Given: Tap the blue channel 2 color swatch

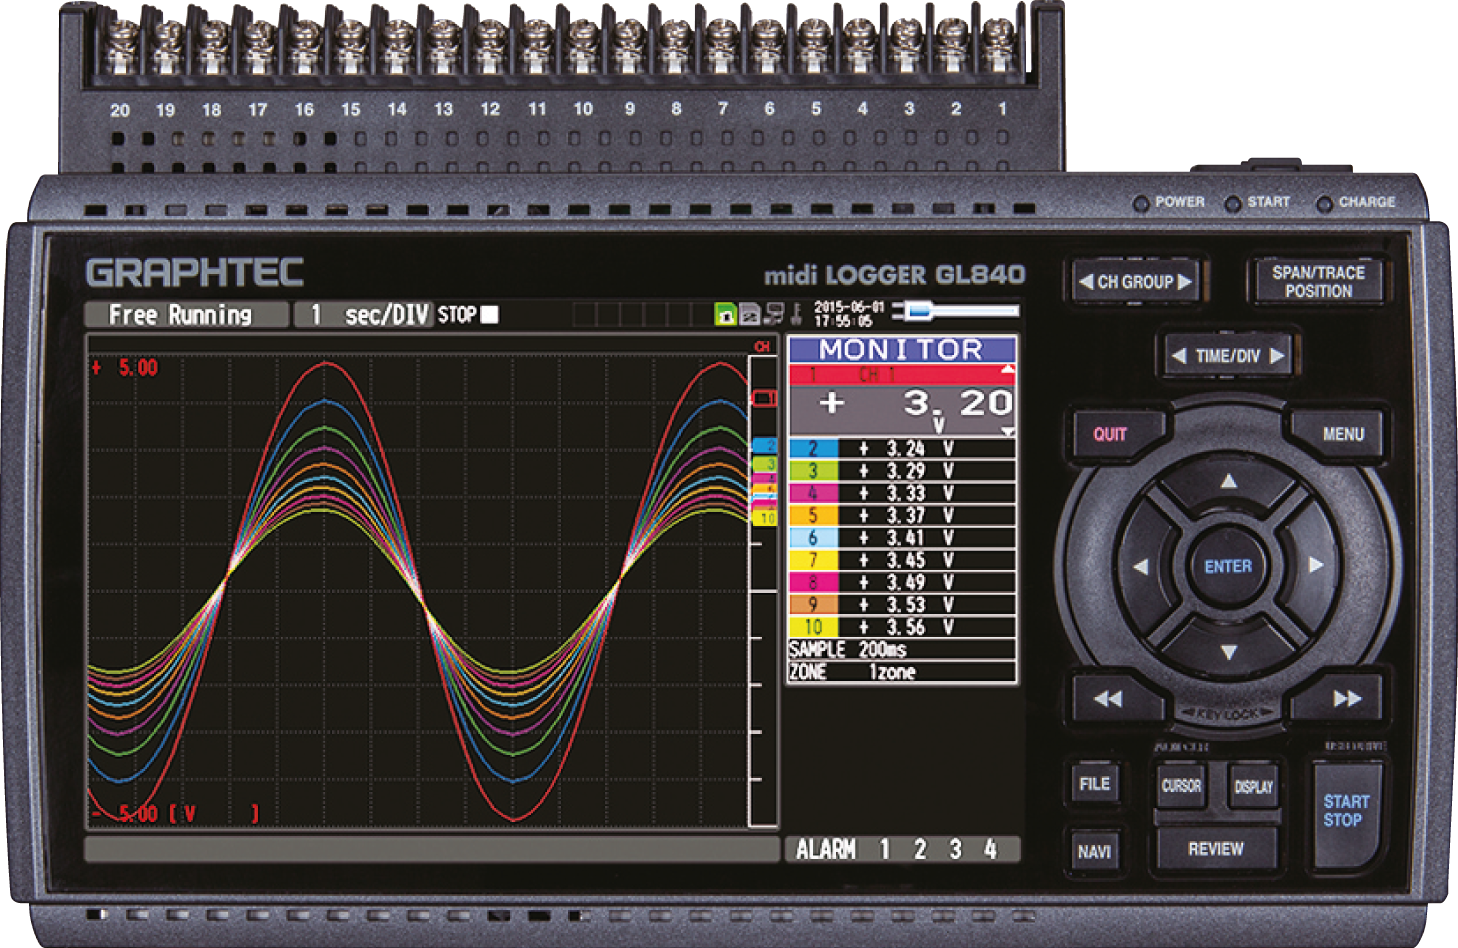Looking at the screenshot, I should coord(813,449).
